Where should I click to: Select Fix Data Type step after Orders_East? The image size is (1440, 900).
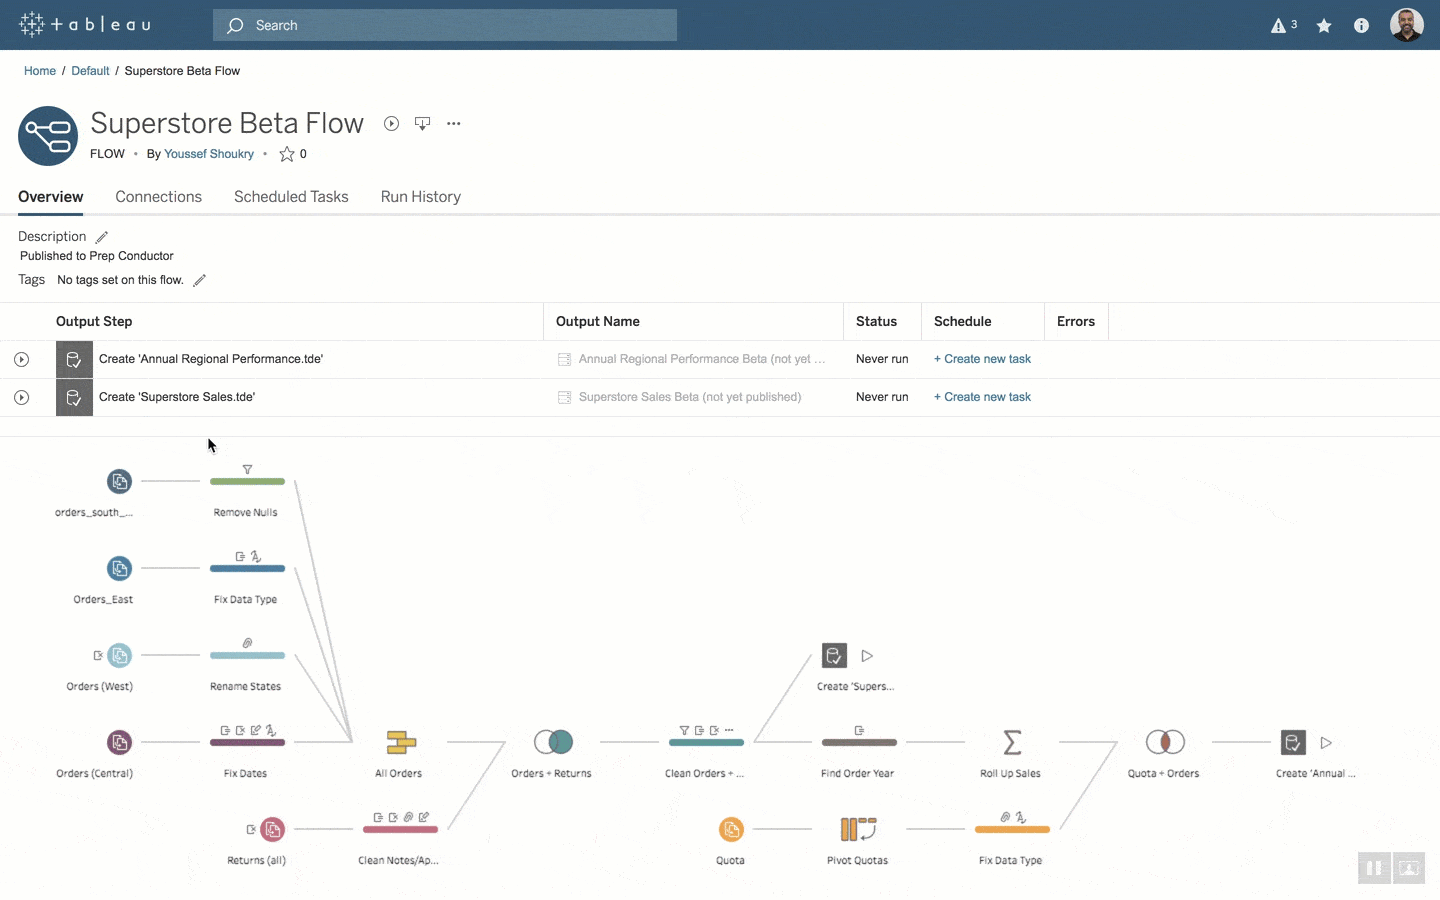click(247, 568)
